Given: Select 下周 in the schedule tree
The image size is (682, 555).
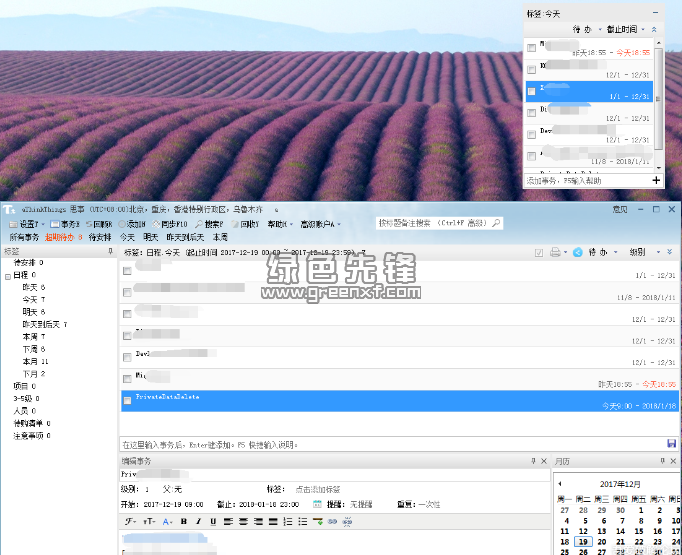Looking at the screenshot, I should point(33,349).
